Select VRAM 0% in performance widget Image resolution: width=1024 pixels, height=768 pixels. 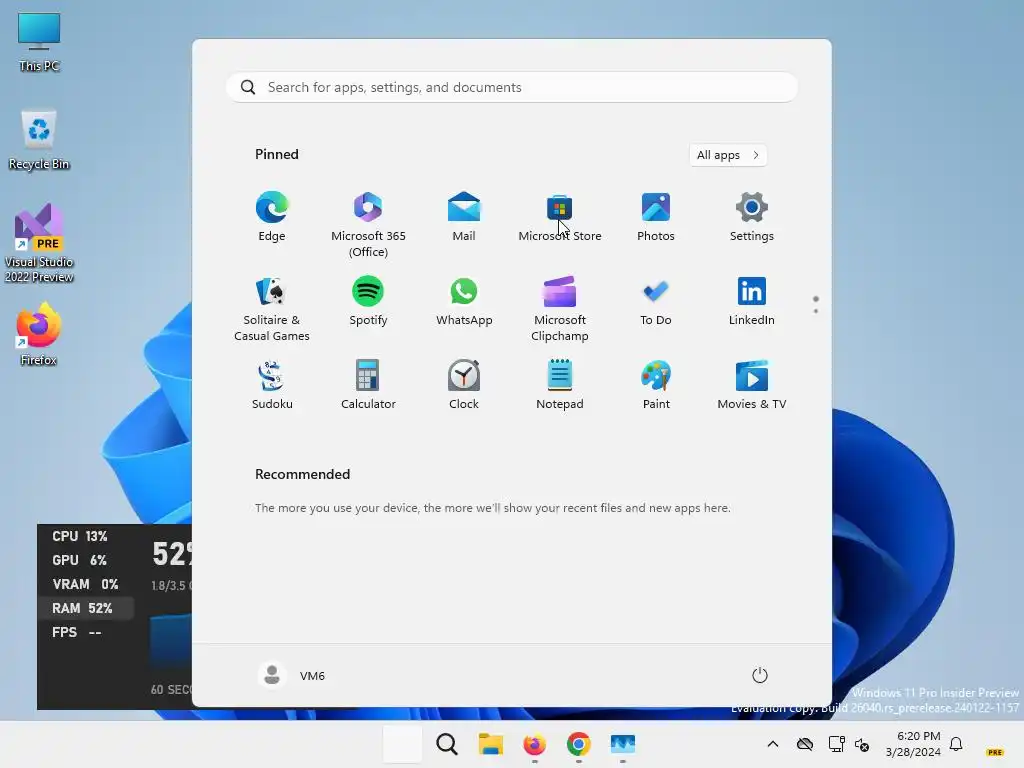pos(86,584)
